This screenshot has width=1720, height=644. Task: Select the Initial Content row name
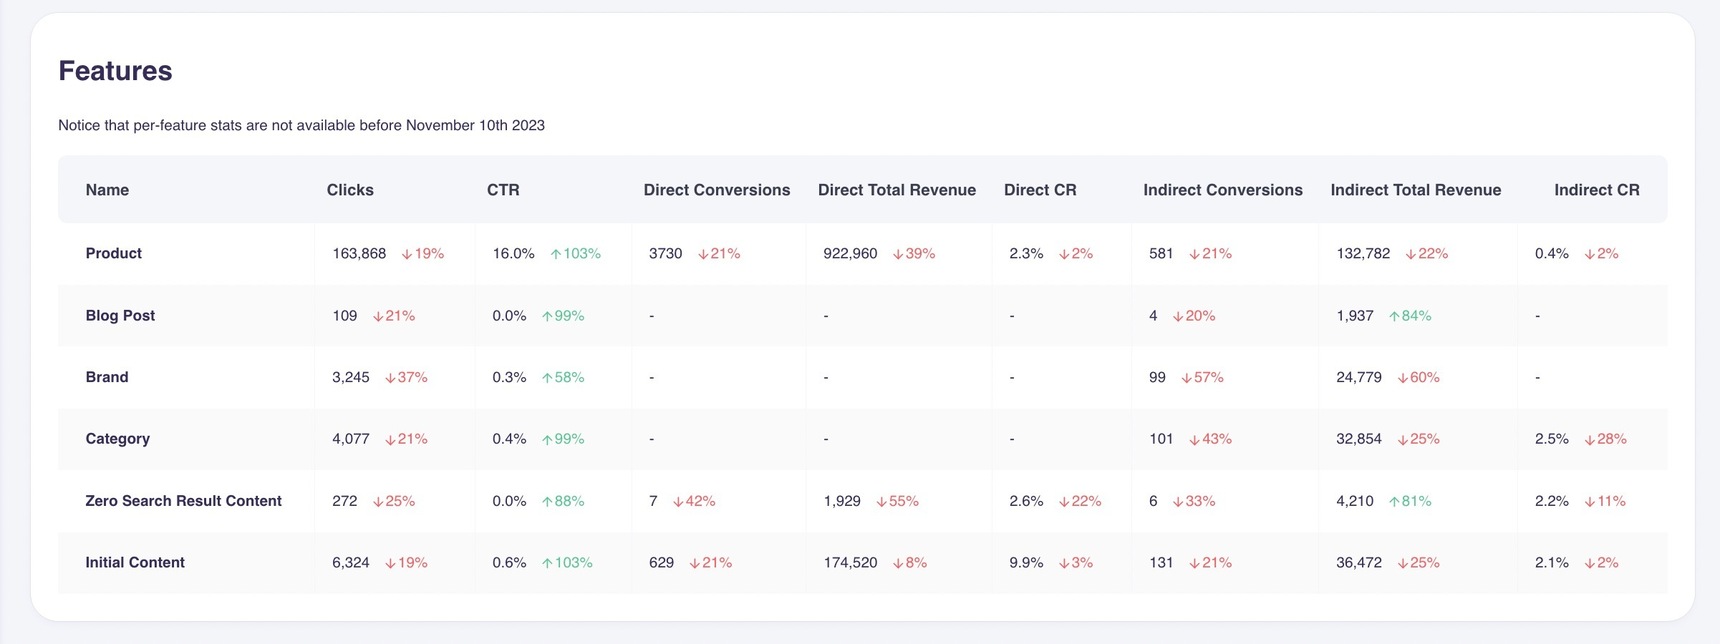tap(135, 563)
